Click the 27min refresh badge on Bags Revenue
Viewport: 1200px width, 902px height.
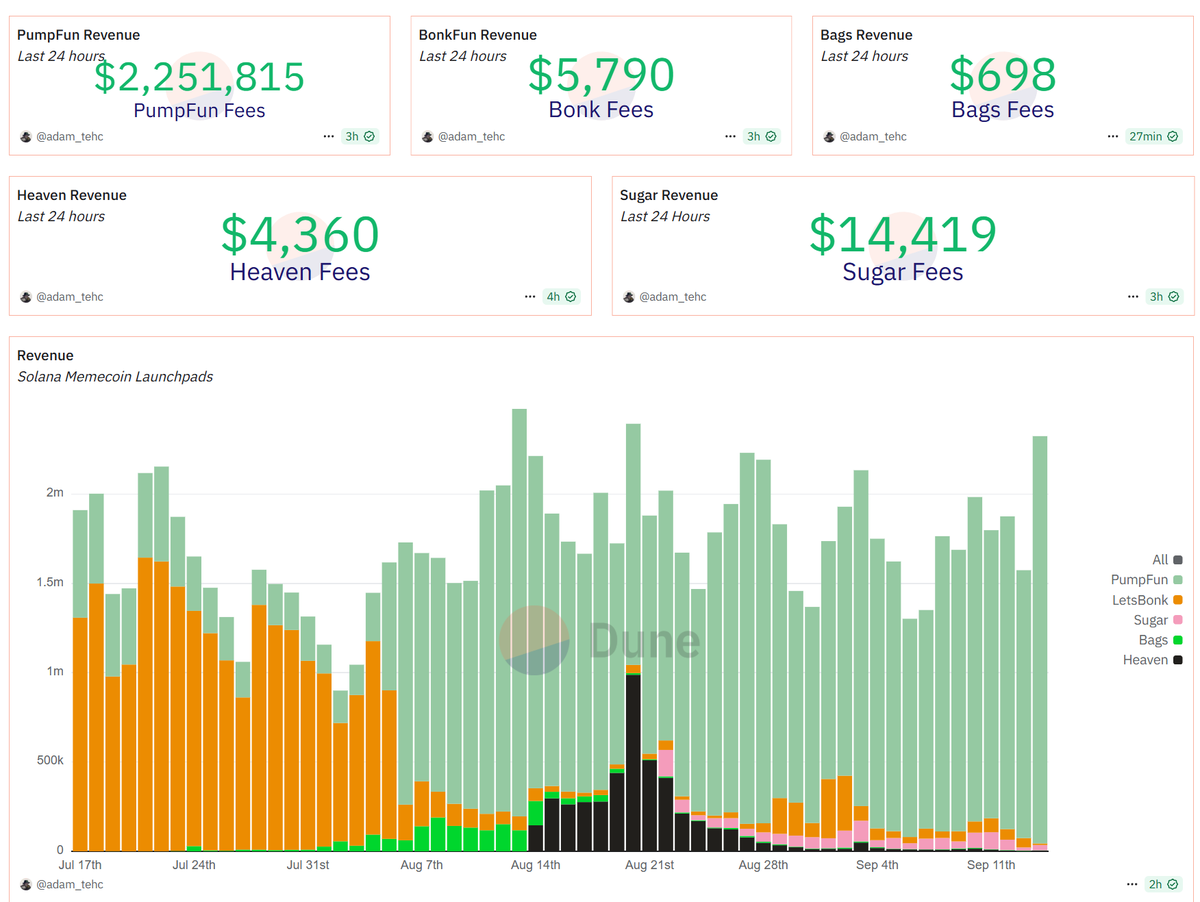(x=1153, y=136)
